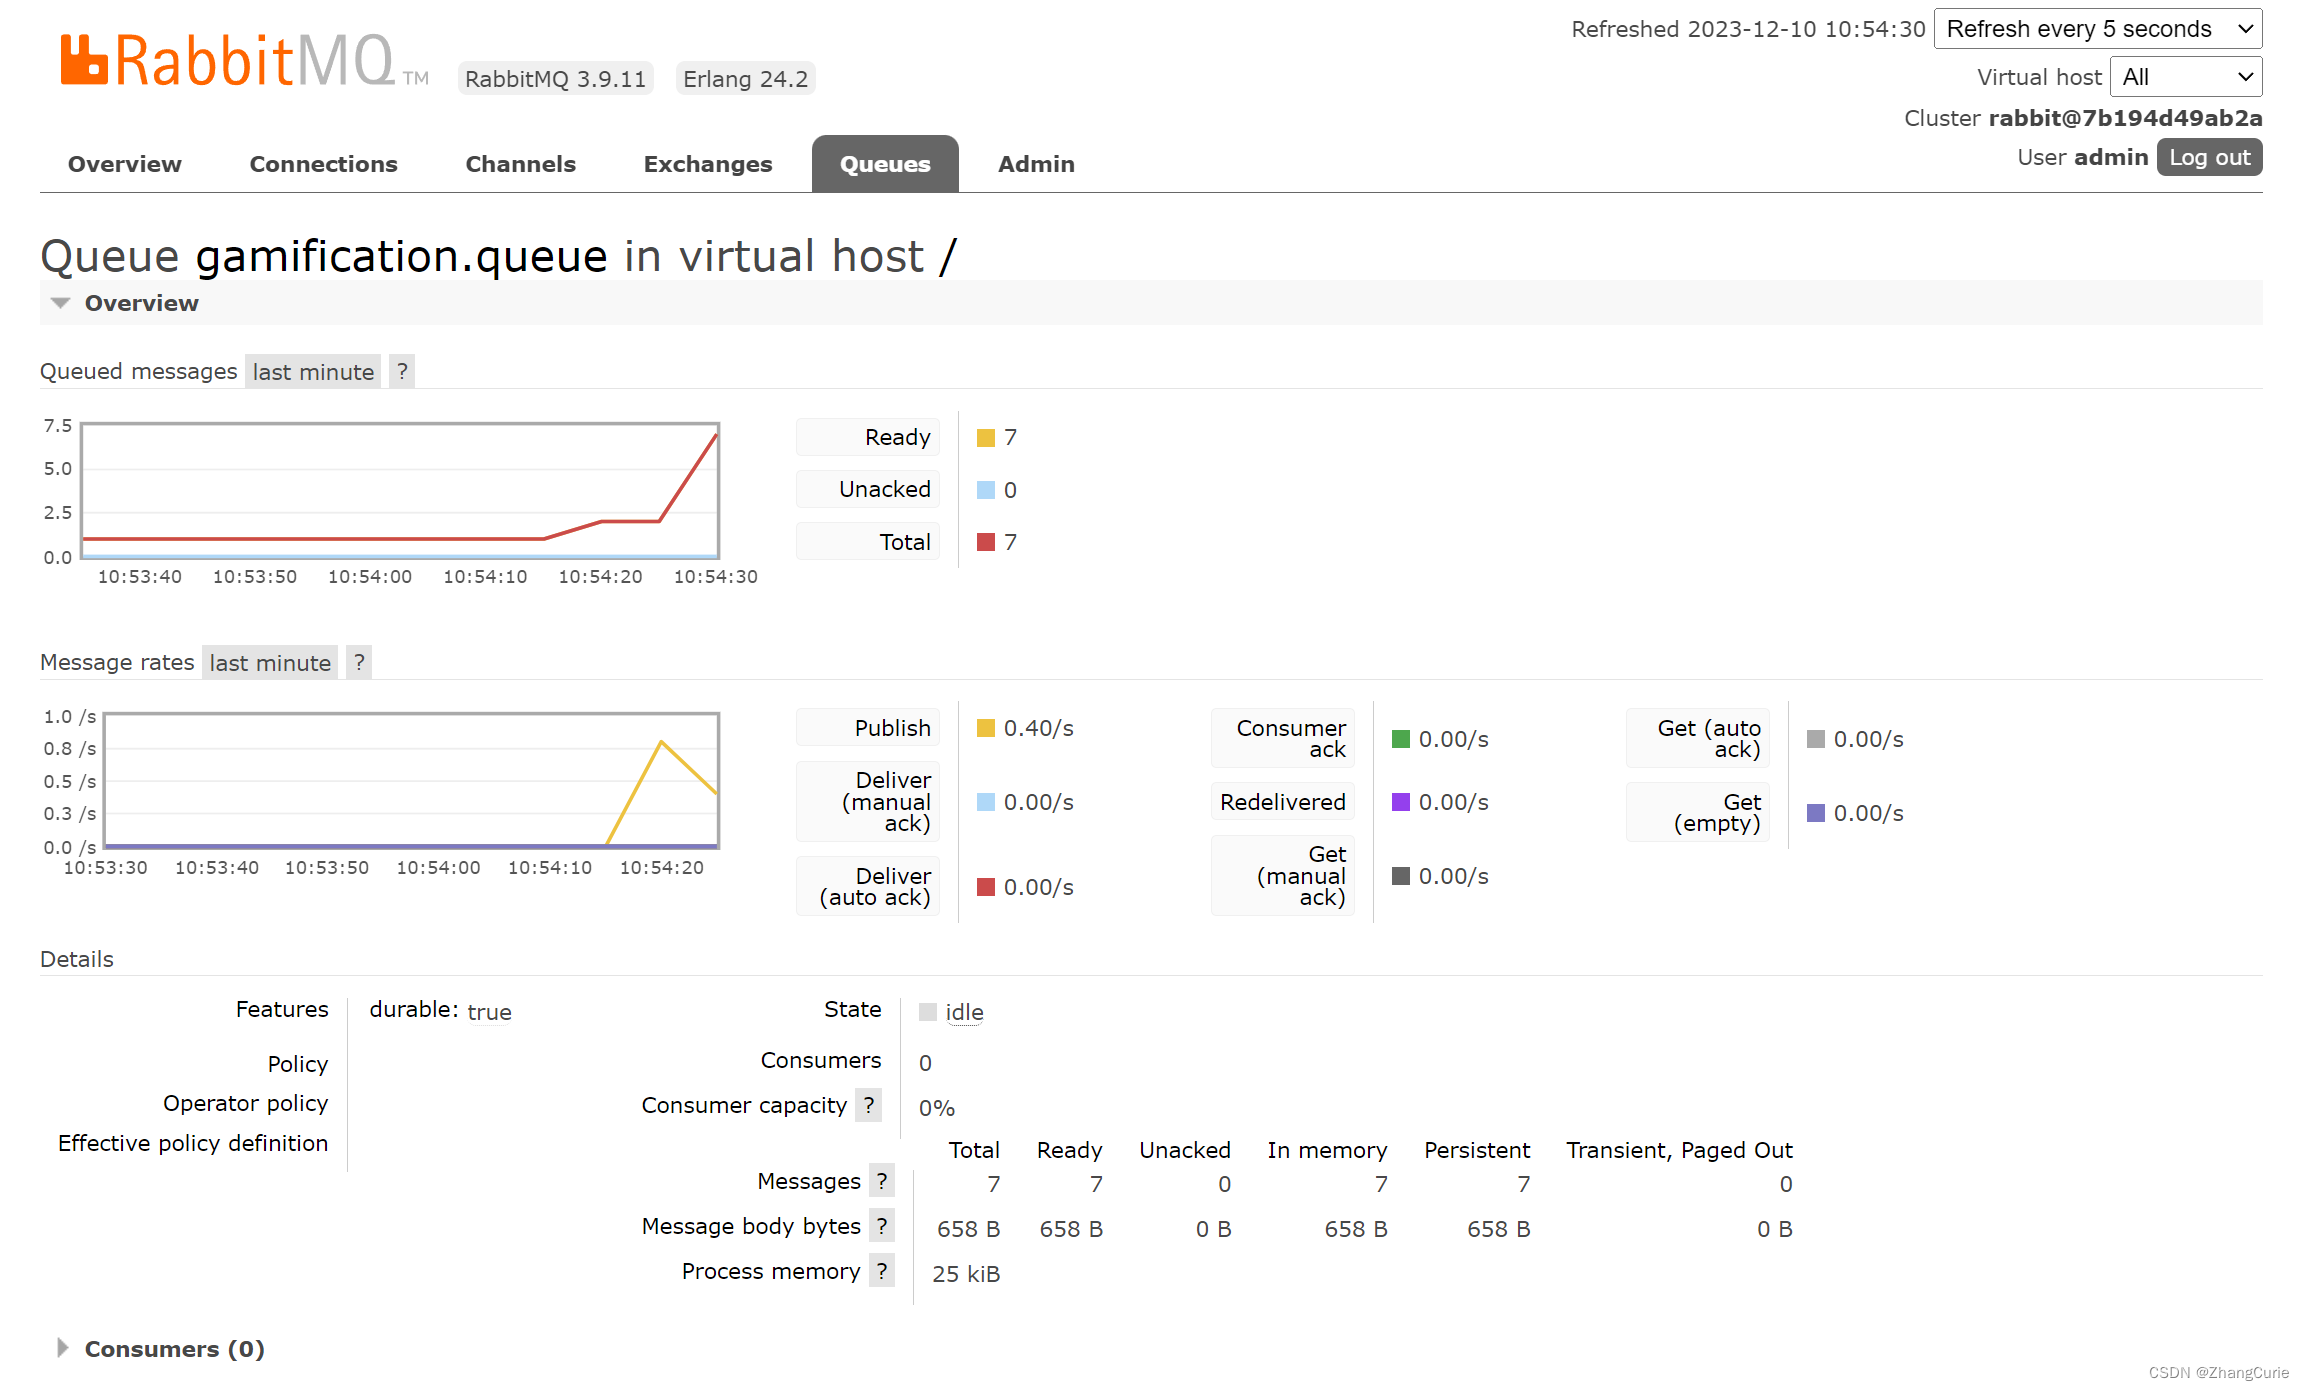Click the Erlang 24.2 version badge
The height and width of the screenshot is (1391, 2304).
746,79
